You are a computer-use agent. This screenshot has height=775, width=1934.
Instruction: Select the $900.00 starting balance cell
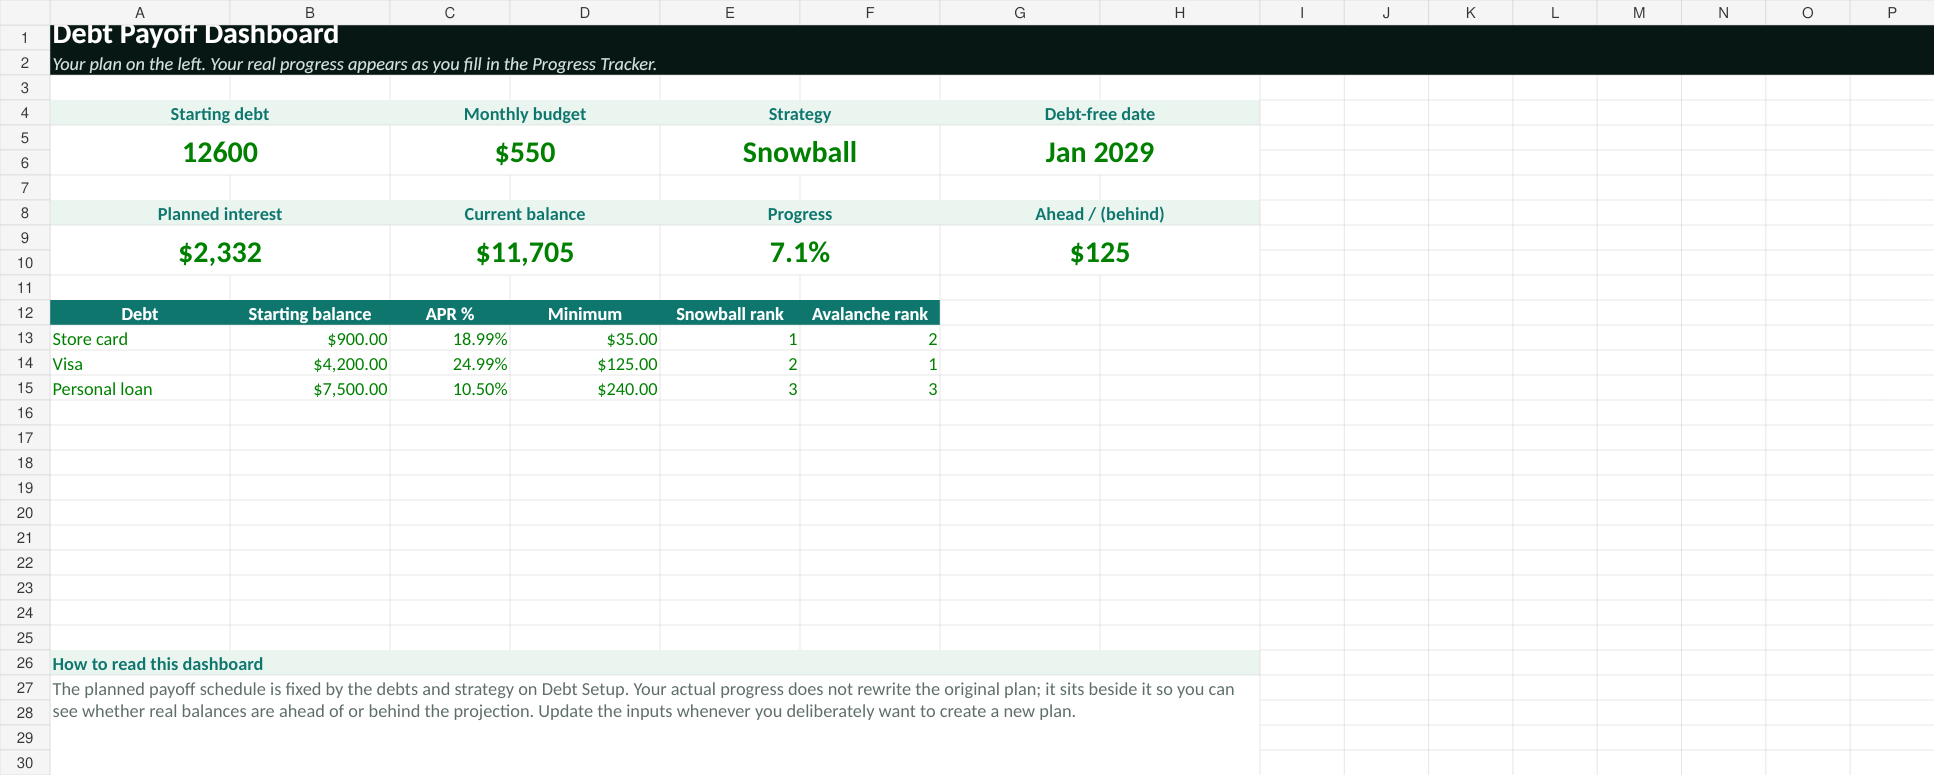point(310,339)
